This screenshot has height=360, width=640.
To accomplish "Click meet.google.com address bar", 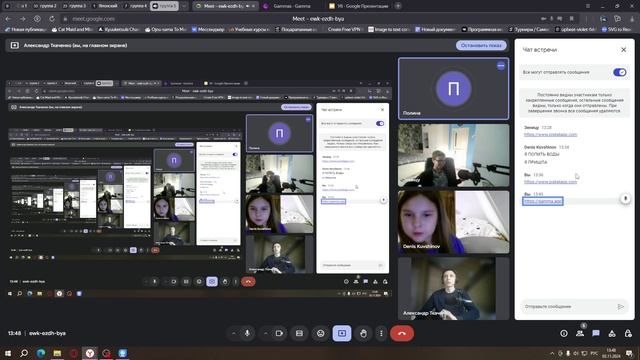I will (x=93, y=19).
